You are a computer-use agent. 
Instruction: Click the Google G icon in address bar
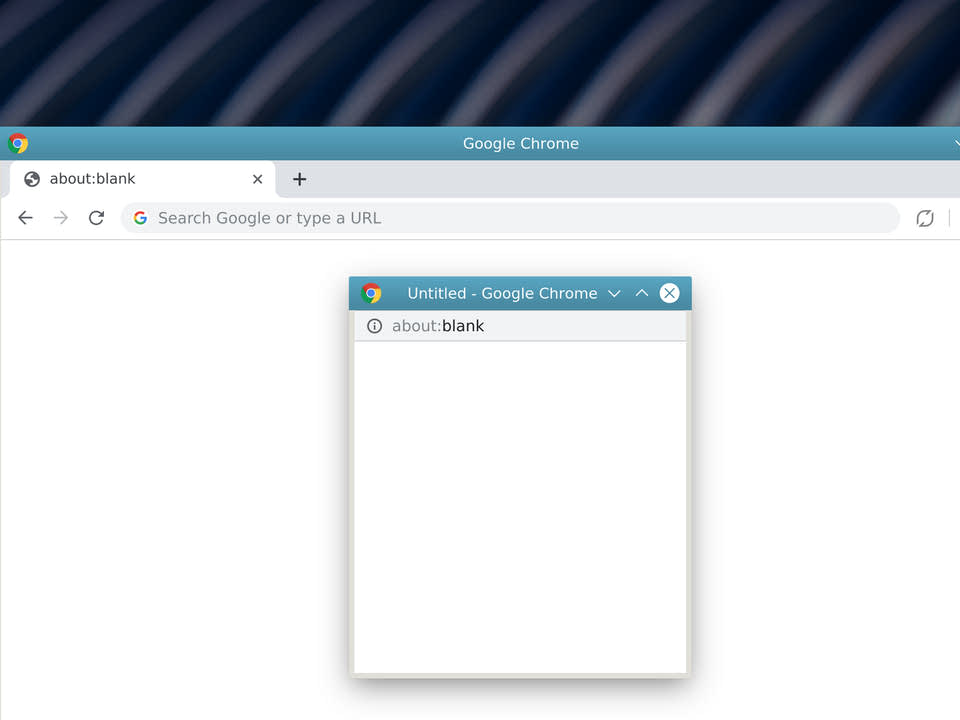point(141,218)
